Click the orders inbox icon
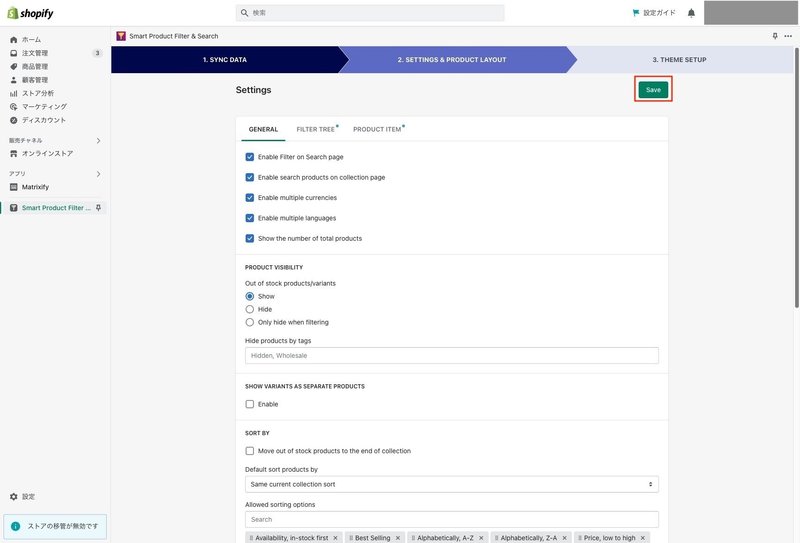The image size is (800, 543). tap(14, 53)
